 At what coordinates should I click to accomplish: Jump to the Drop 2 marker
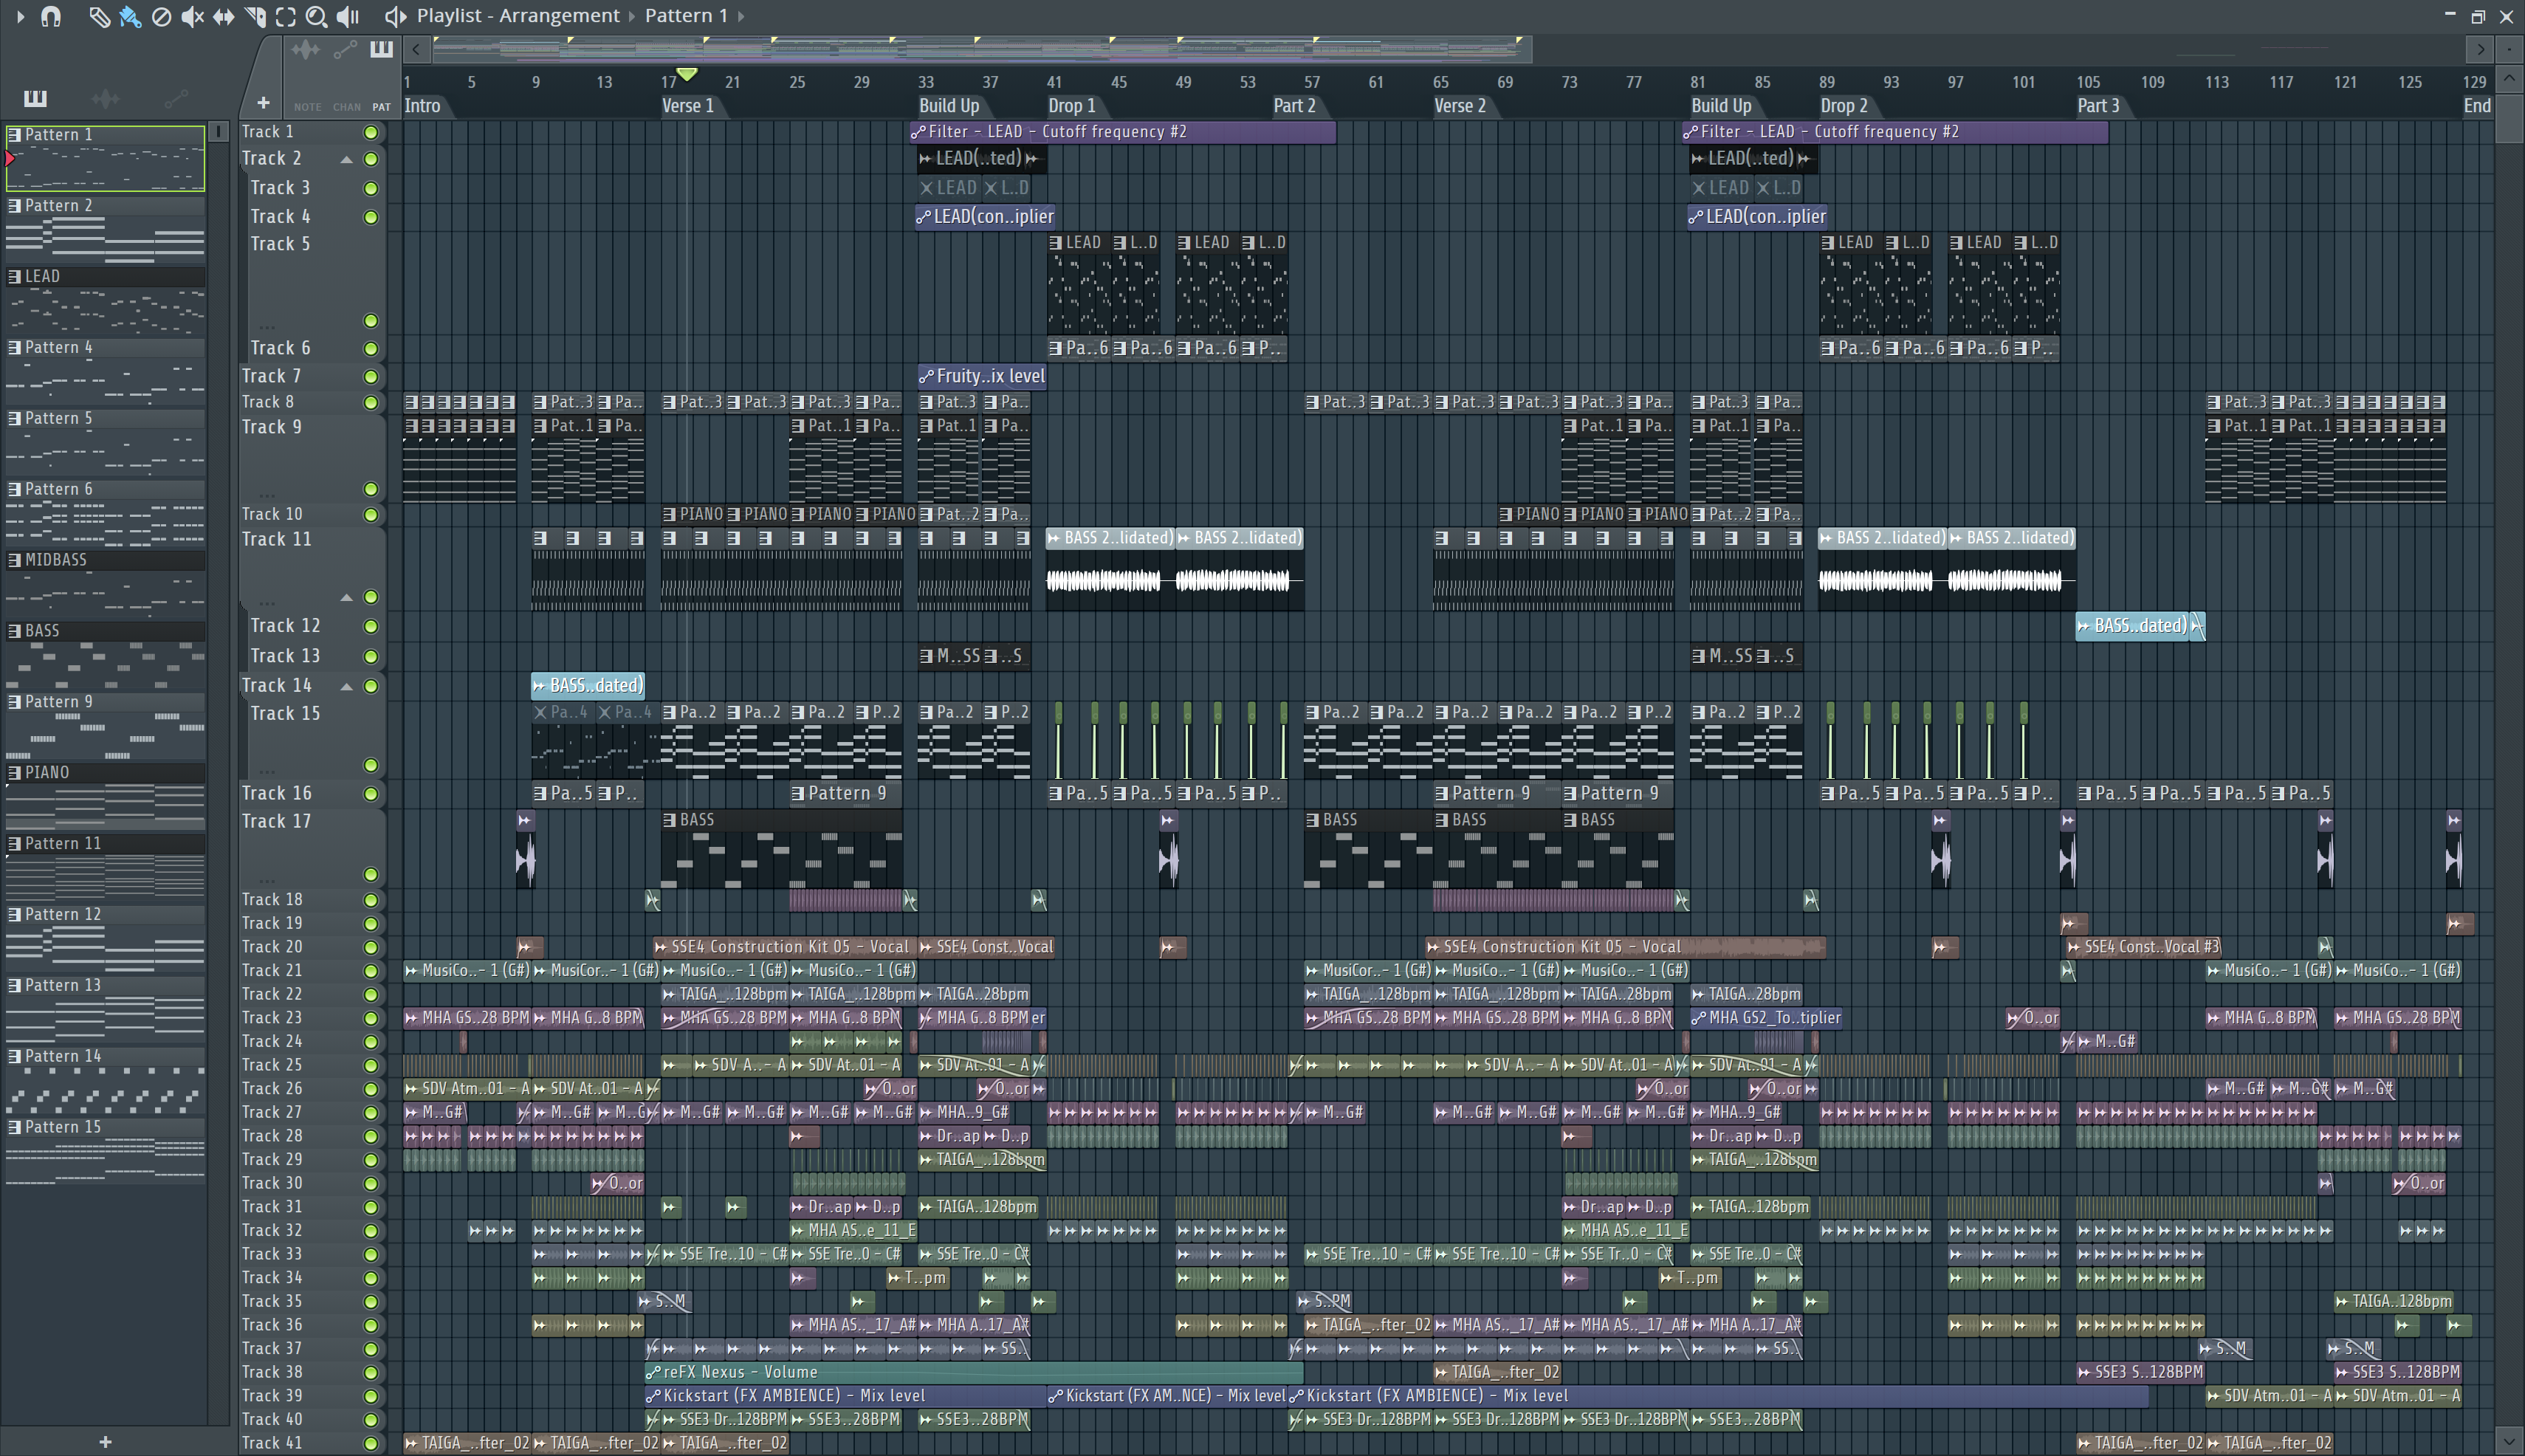tap(1844, 106)
